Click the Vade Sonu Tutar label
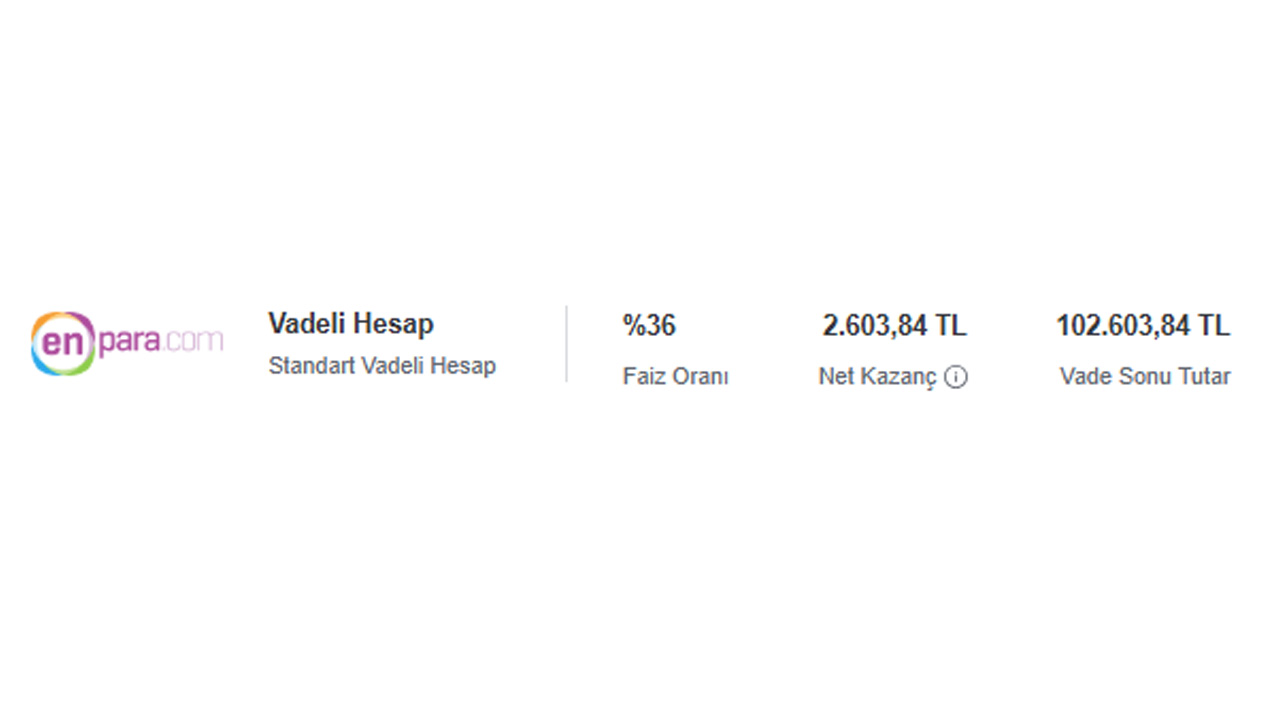Viewport: 1280px width, 720px height. (x=1145, y=377)
